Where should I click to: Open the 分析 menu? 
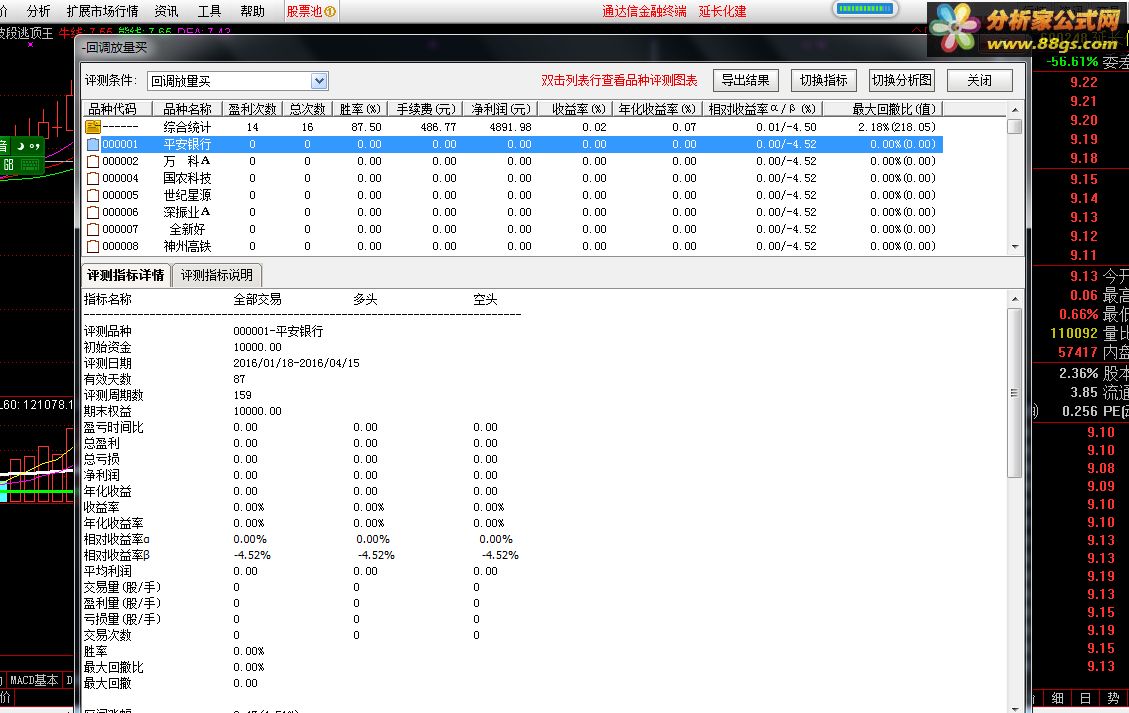pos(38,12)
